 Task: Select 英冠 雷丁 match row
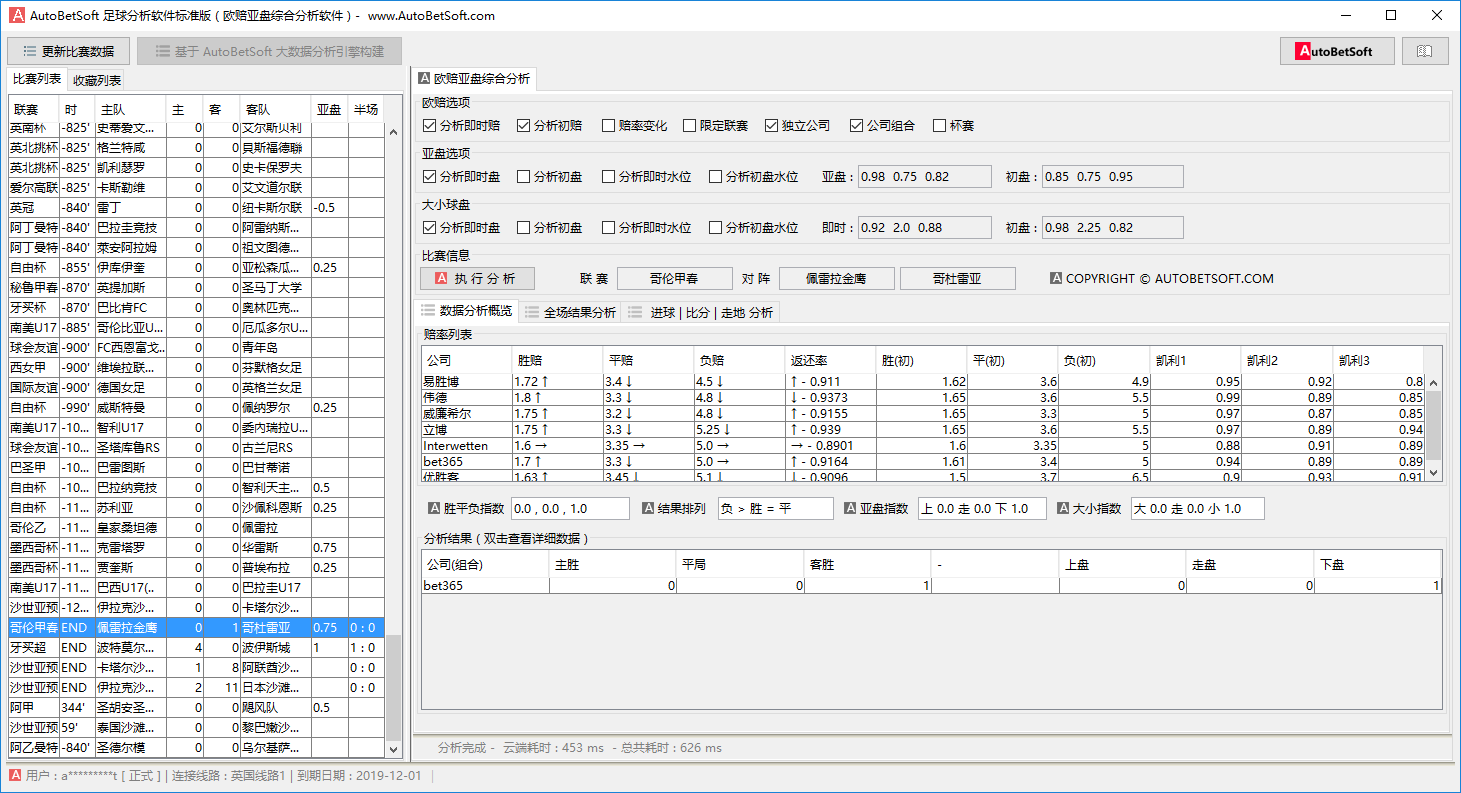pos(195,208)
